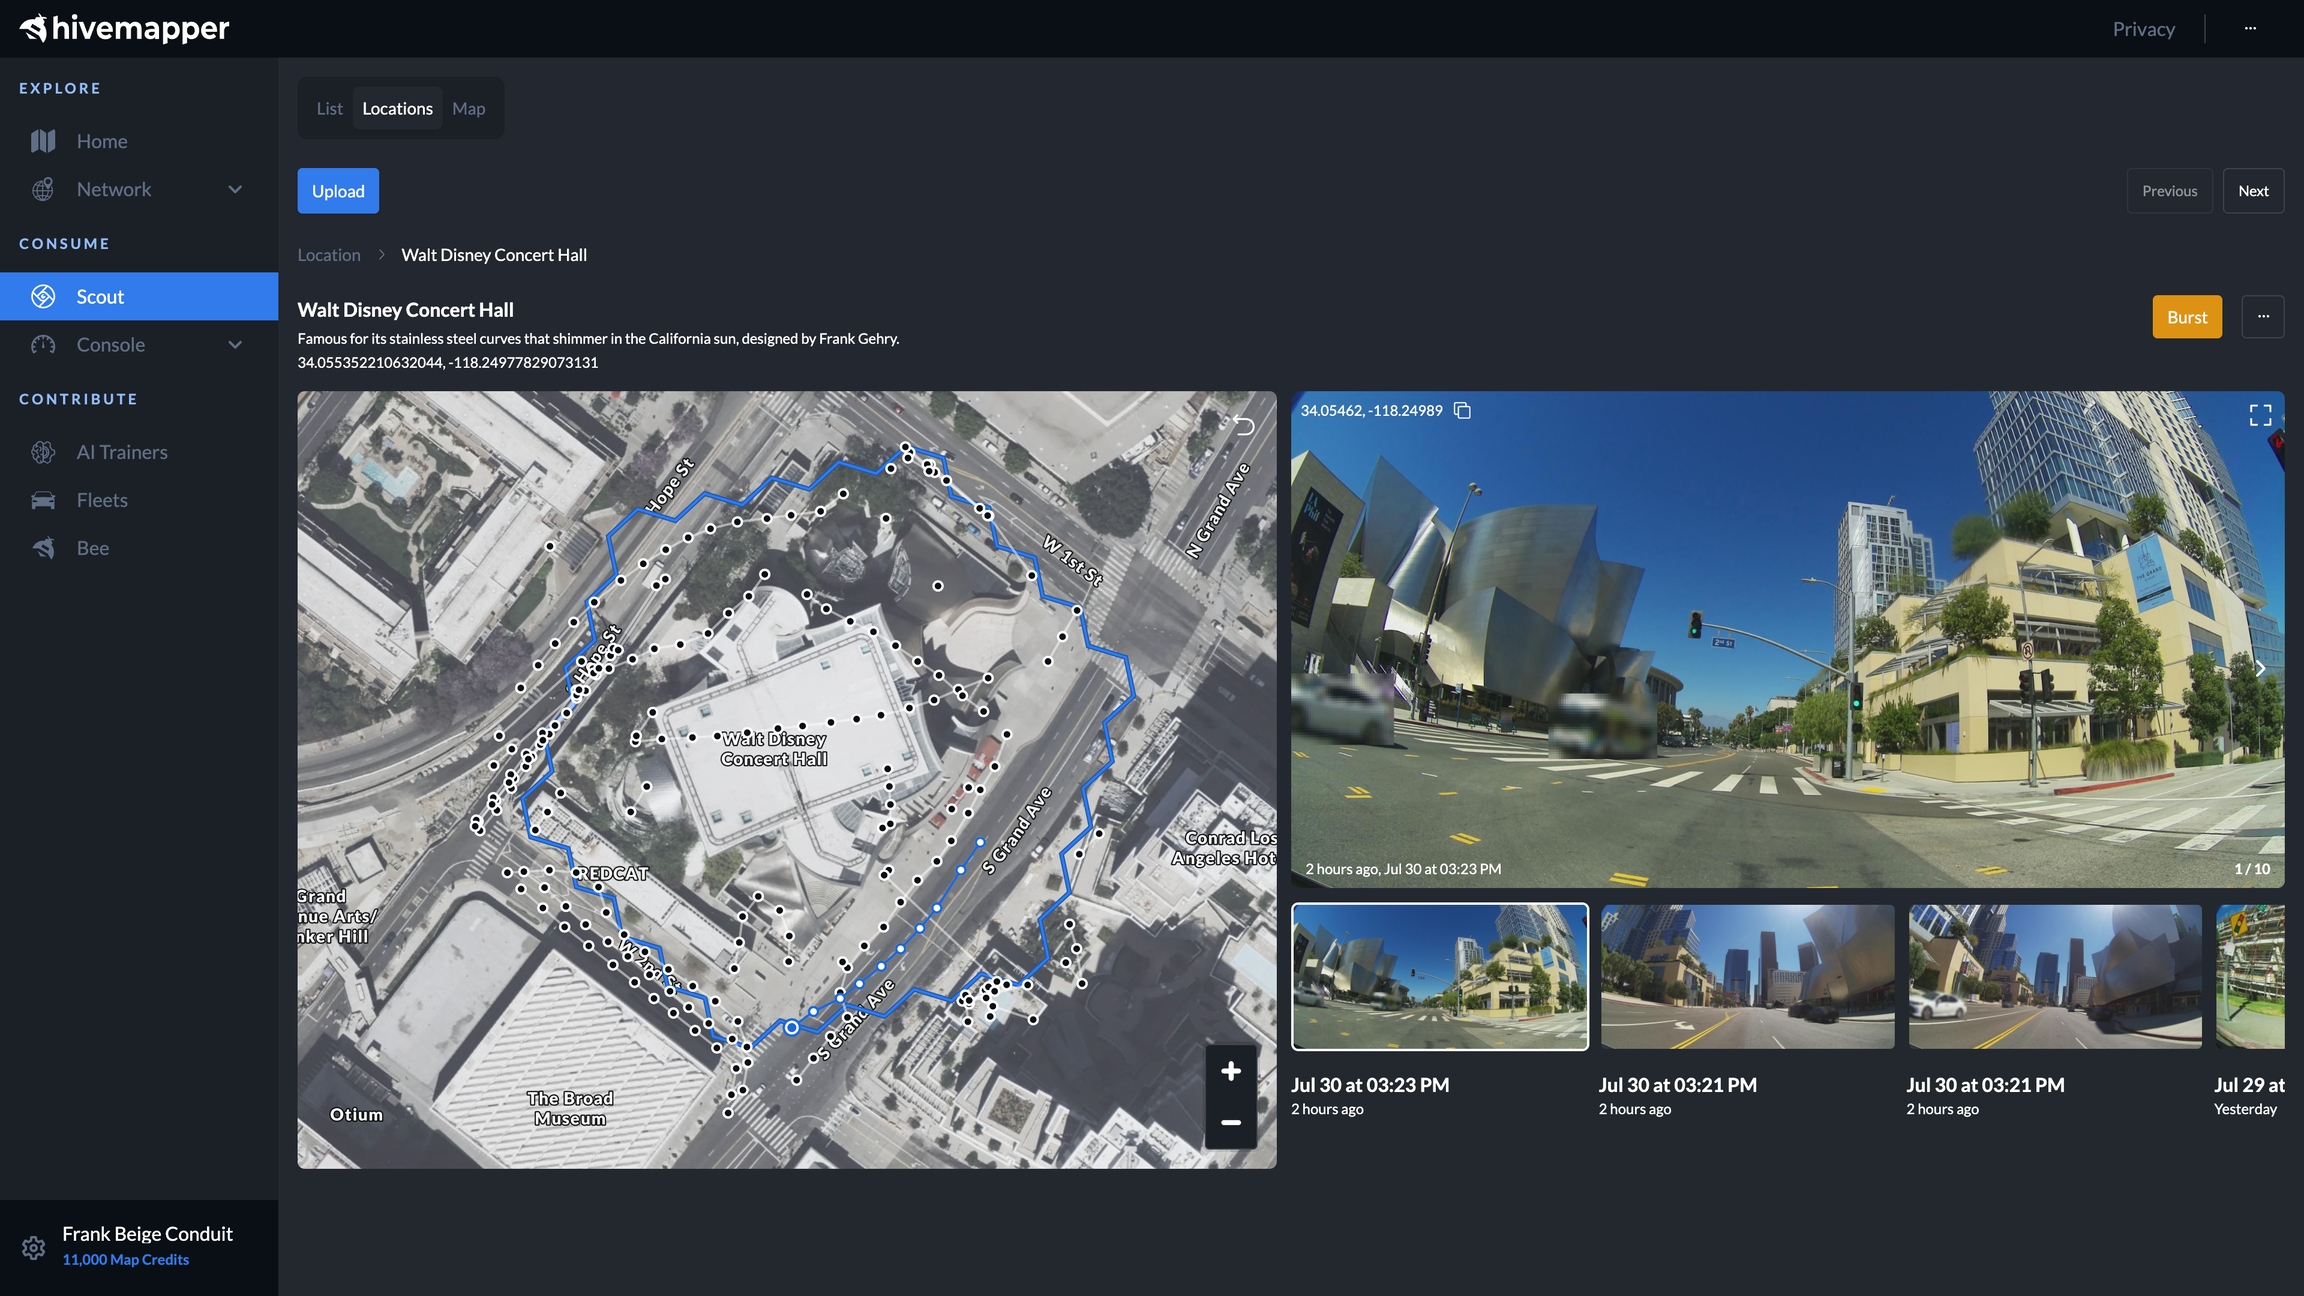Click the blue ring map marker
This screenshot has width=2304, height=1296.
[791, 1027]
